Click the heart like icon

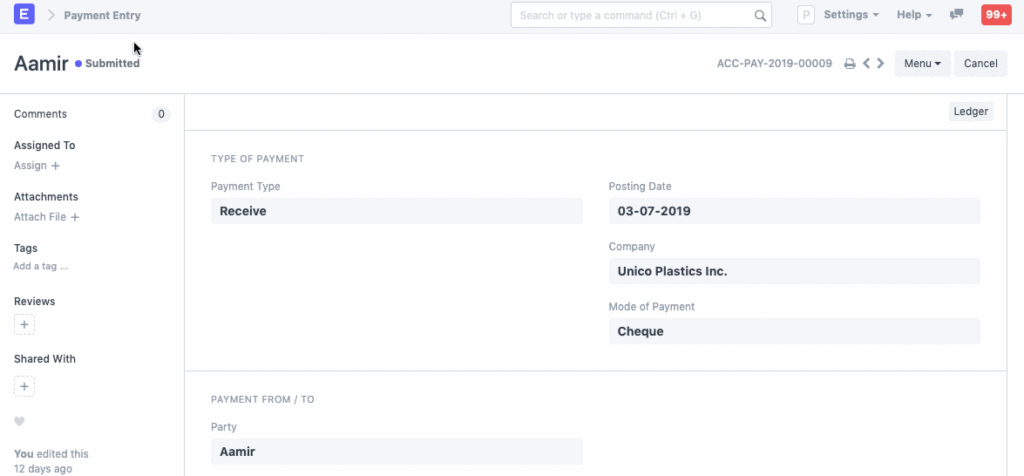click(19, 422)
